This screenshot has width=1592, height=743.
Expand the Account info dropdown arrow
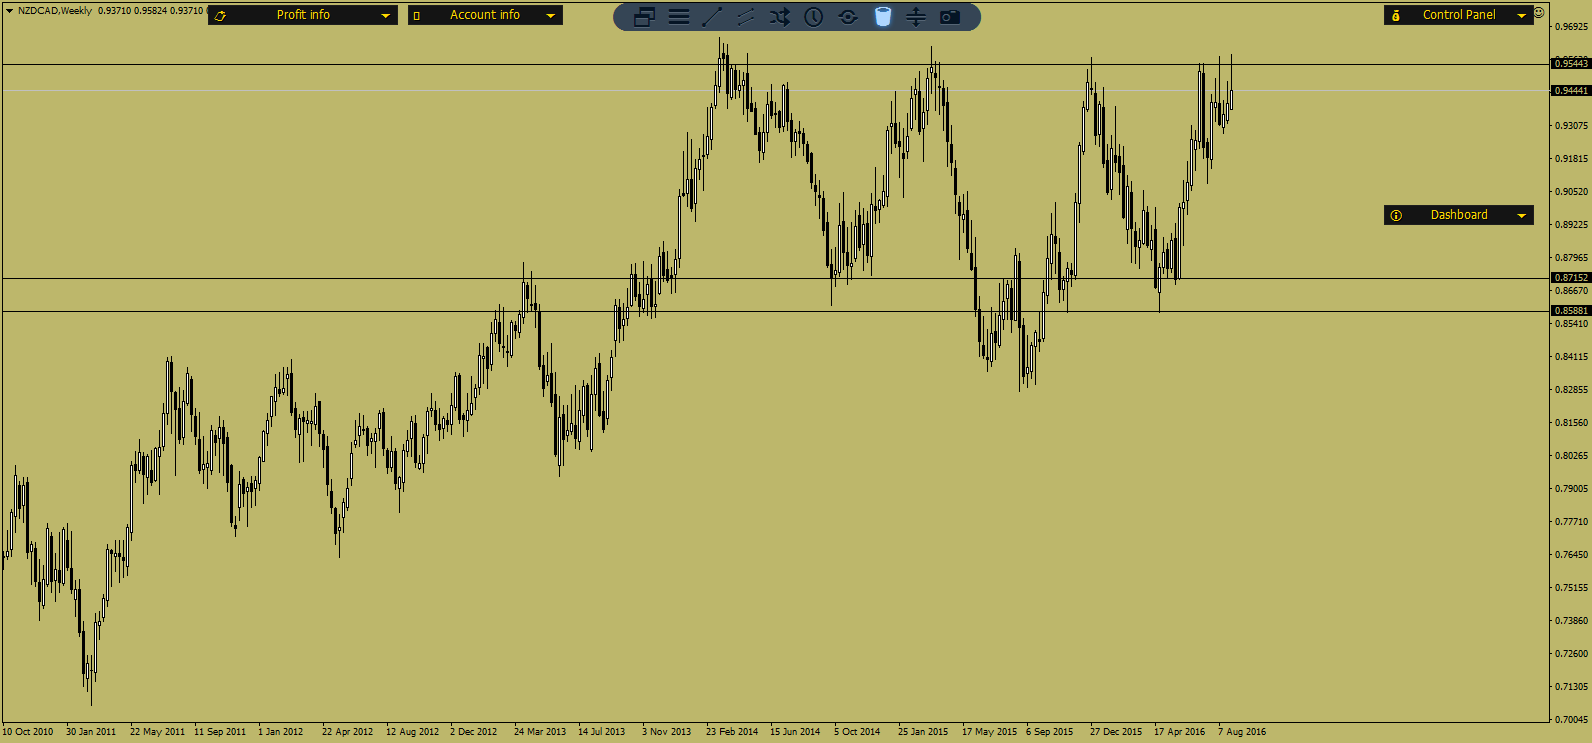click(550, 15)
